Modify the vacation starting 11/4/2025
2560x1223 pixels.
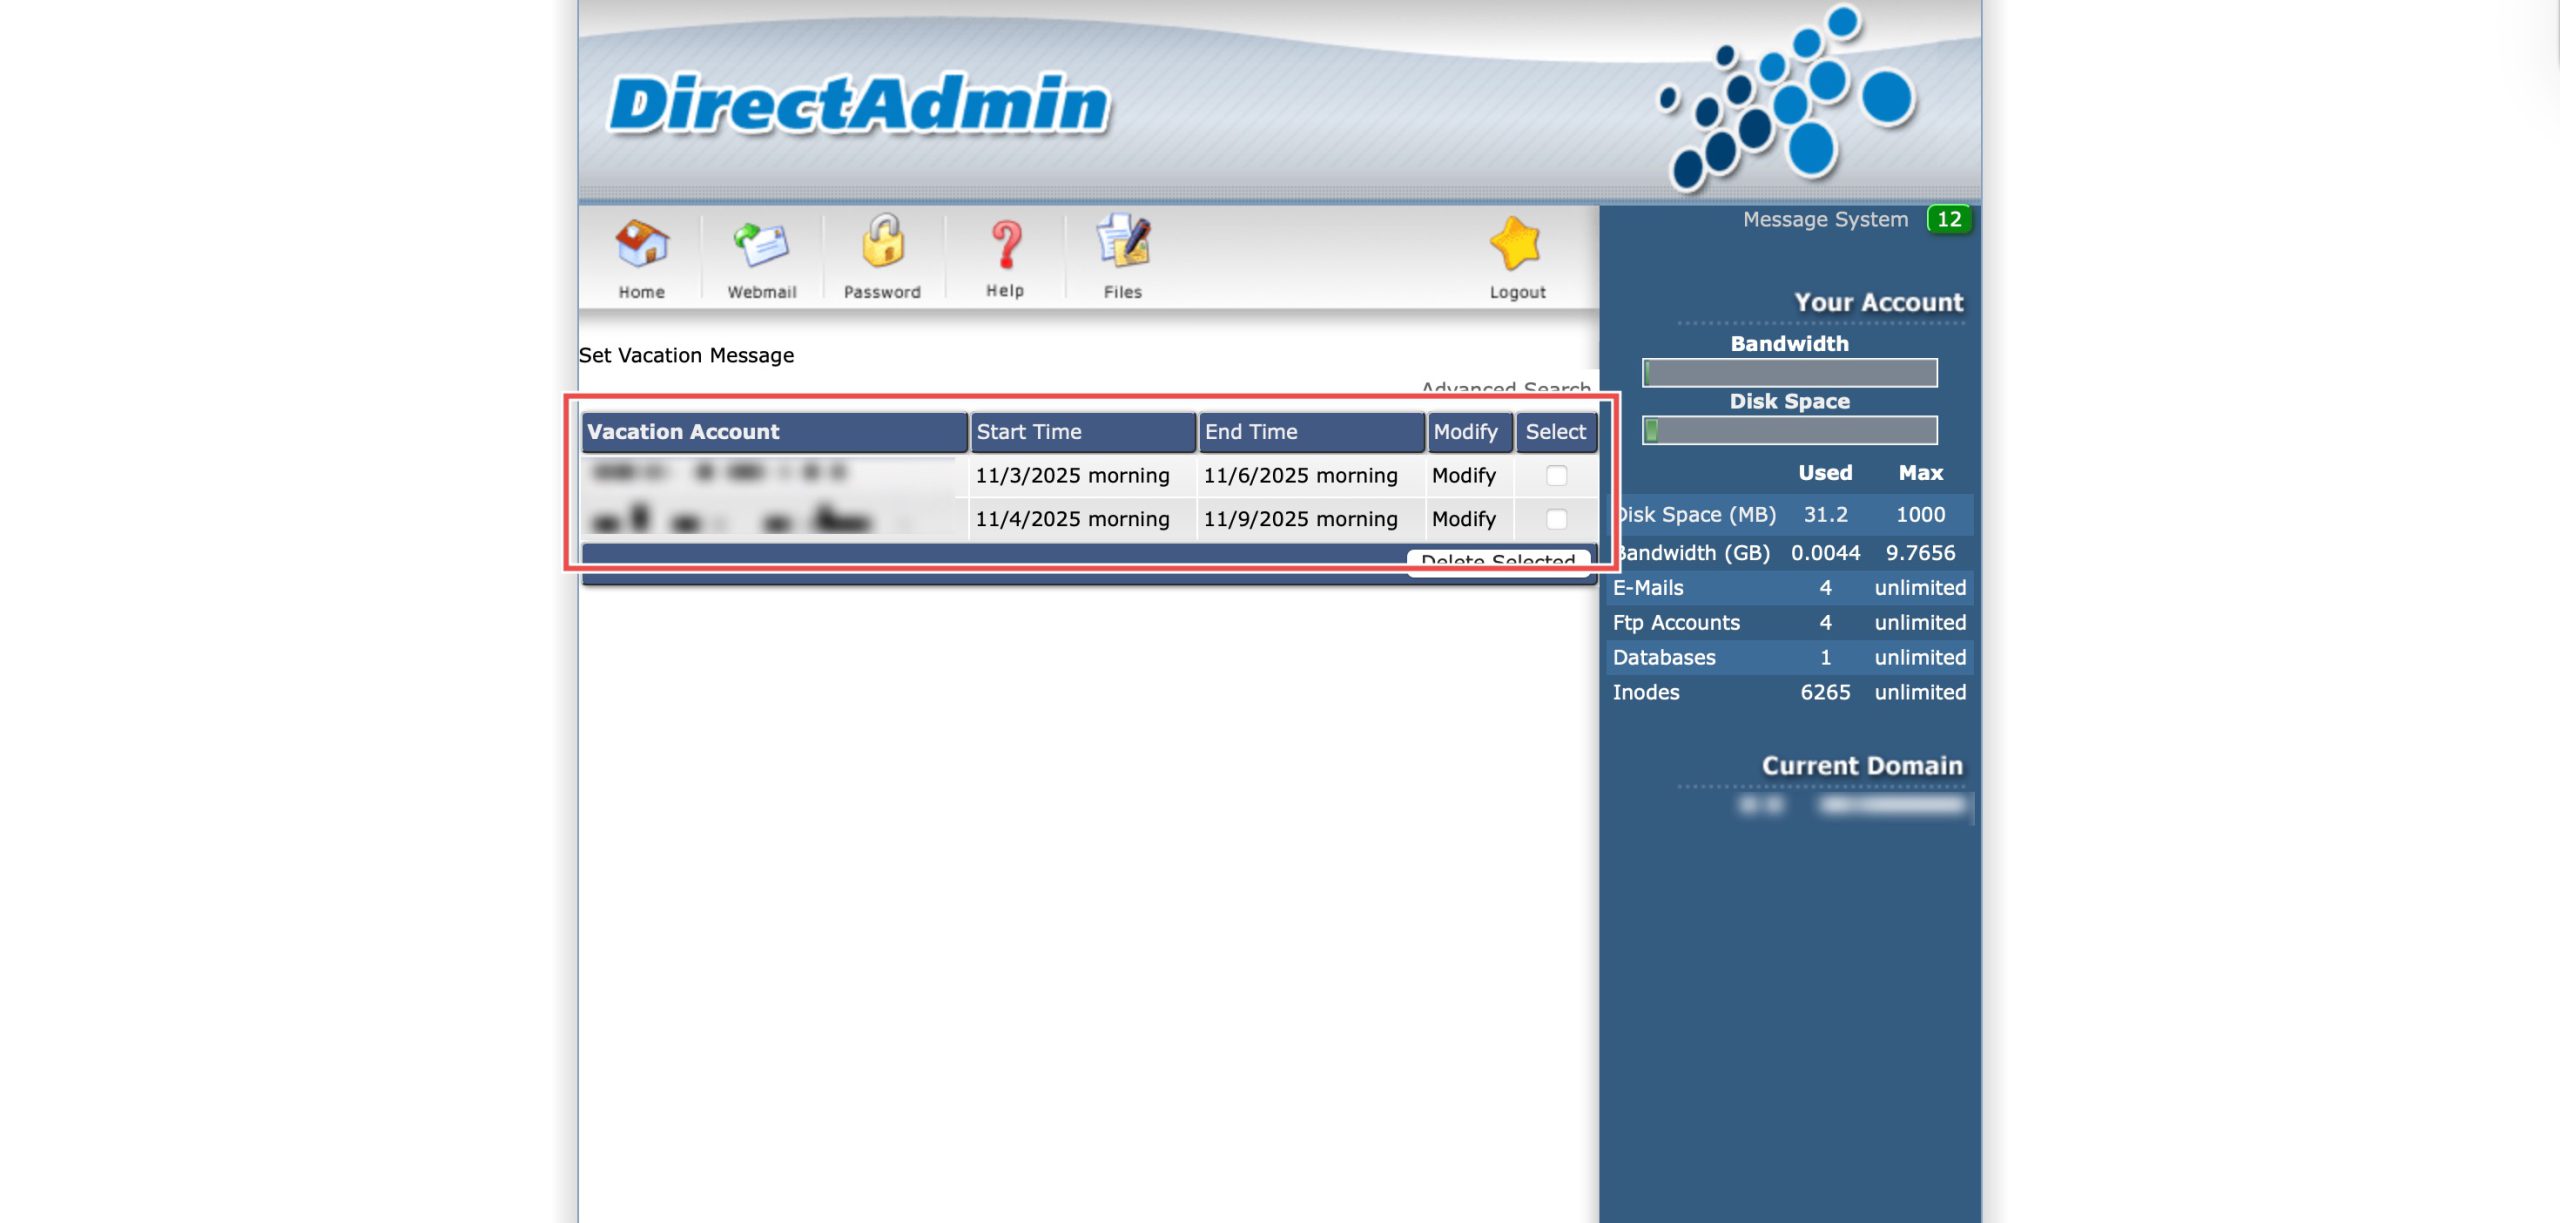[x=1463, y=519]
